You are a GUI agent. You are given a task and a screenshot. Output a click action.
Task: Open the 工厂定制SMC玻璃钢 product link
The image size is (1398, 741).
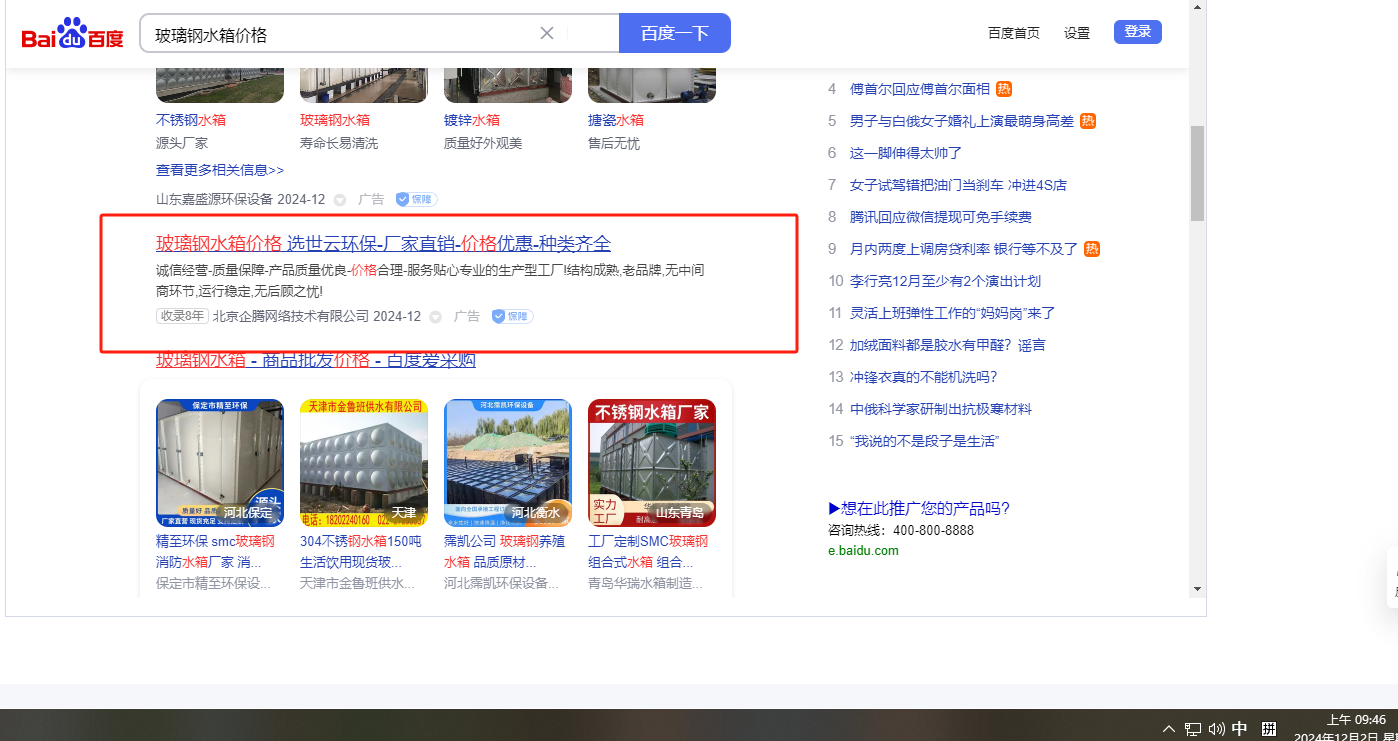648,551
